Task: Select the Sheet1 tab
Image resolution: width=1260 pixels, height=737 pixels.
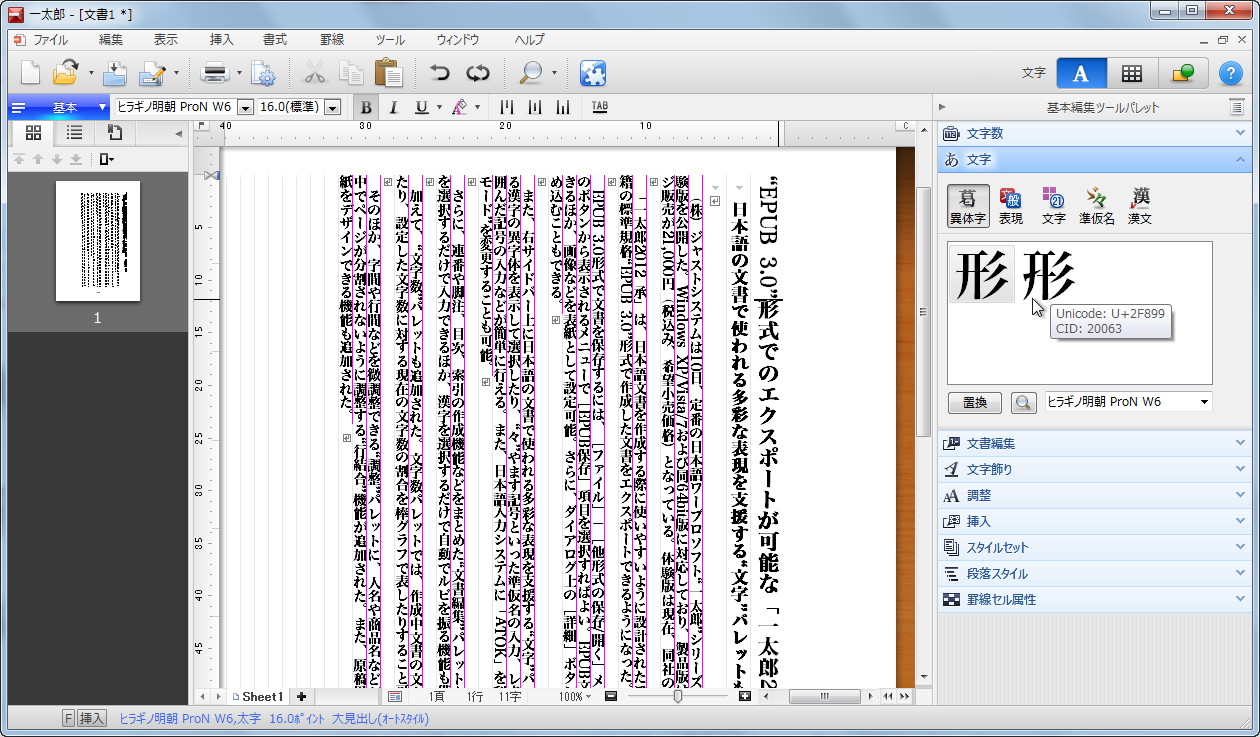Action: pos(259,696)
